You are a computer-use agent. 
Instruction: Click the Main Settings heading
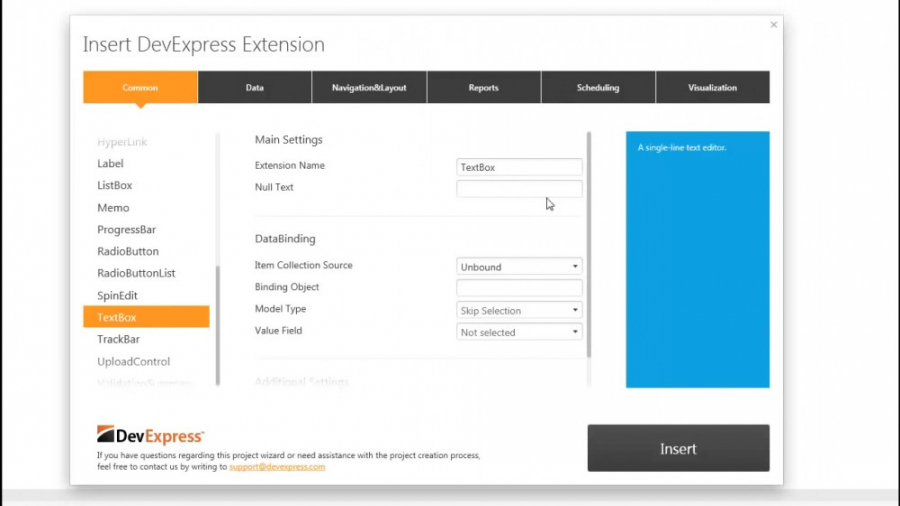(289, 139)
